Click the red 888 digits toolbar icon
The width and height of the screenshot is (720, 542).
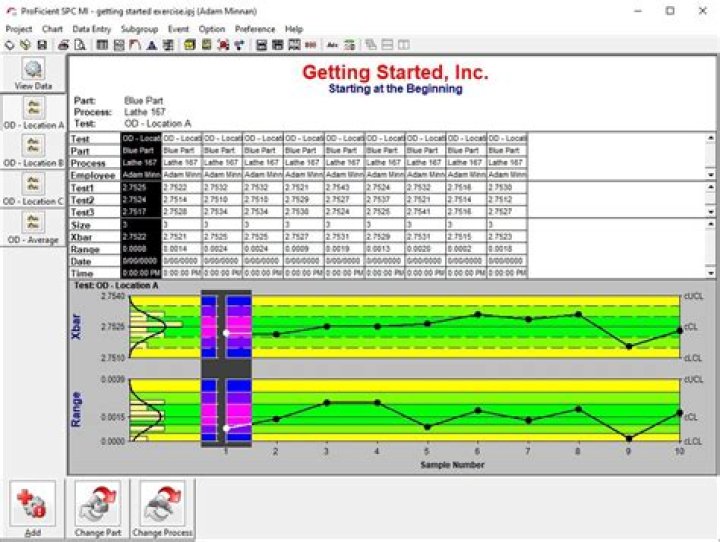311,45
